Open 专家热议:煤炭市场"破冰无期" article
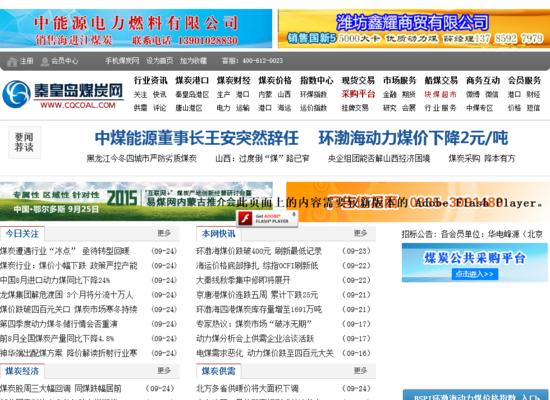 click(254, 324)
